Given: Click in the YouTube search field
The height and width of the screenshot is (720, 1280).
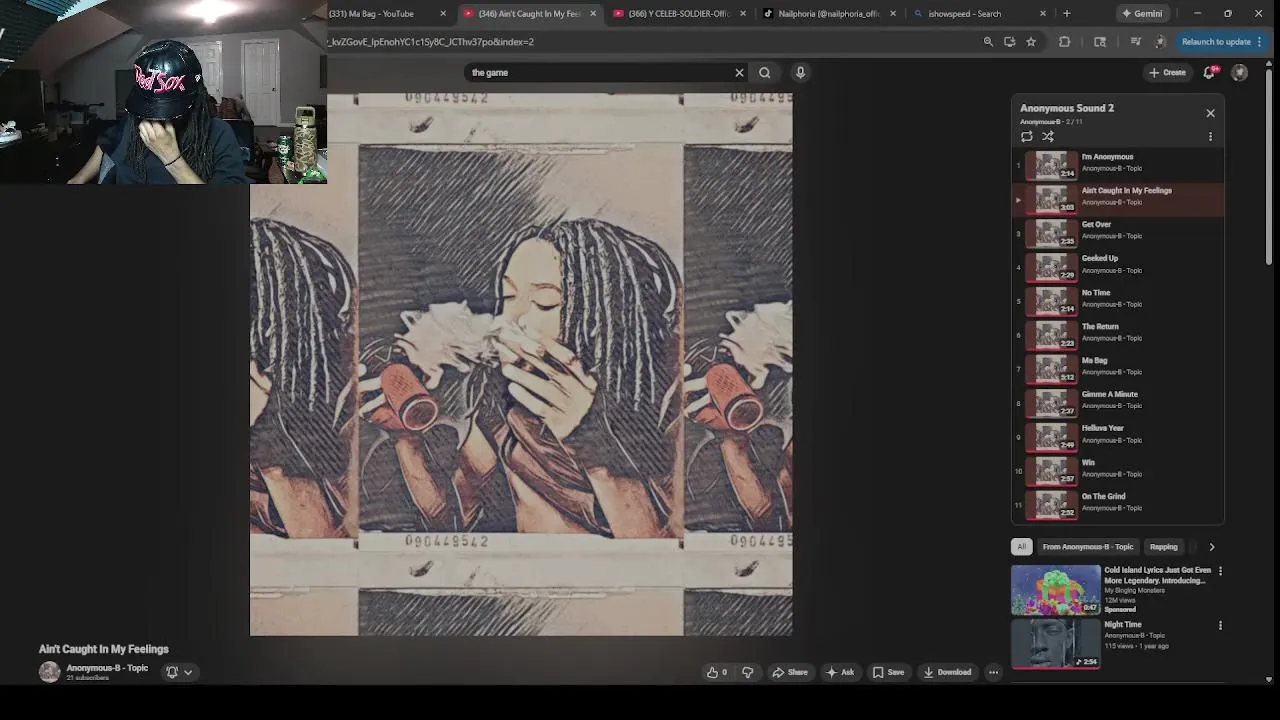Looking at the screenshot, I should 600,72.
